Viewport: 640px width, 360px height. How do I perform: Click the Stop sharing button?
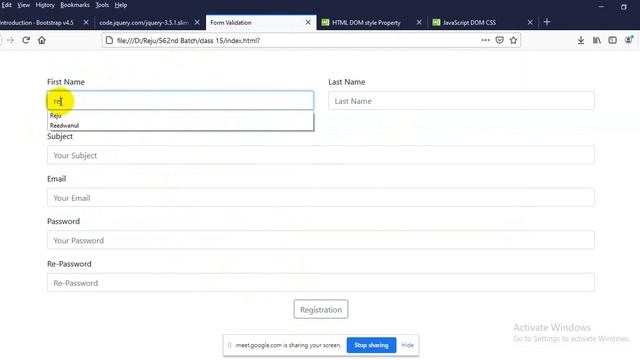point(371,345)
